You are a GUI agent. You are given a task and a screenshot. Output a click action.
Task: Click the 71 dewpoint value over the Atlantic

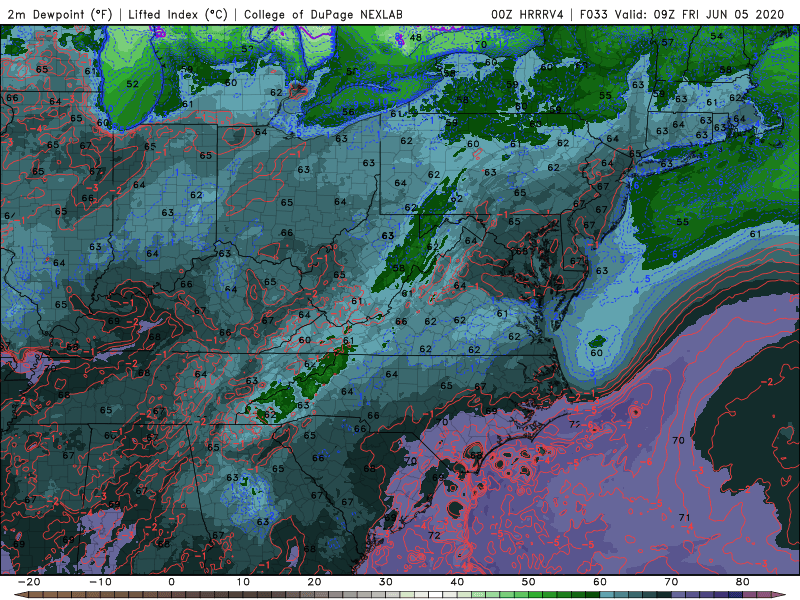click(x=685, y=517)
